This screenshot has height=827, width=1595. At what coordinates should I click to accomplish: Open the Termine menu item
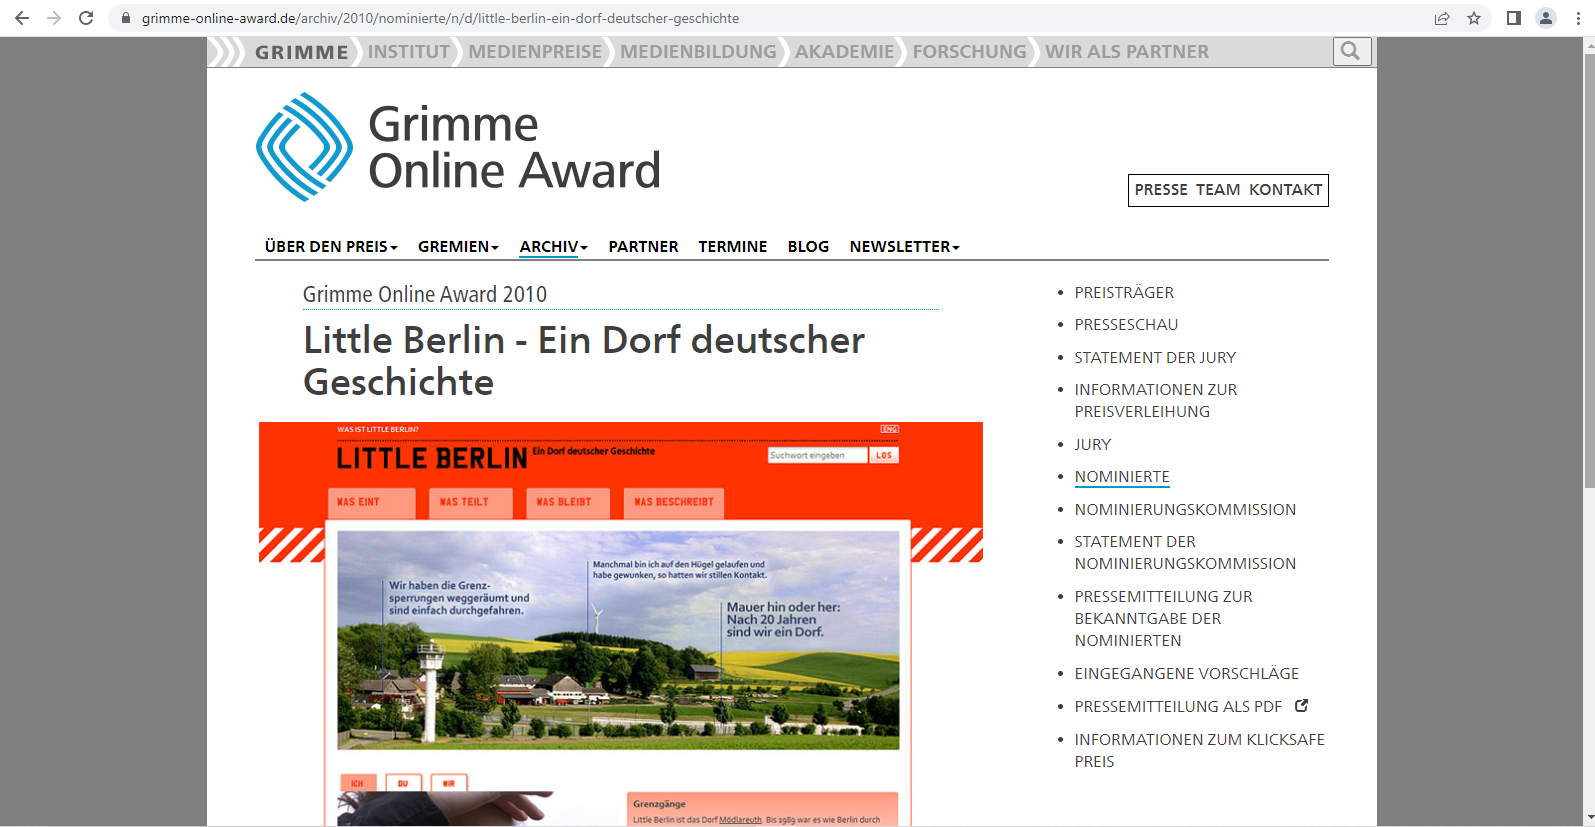(x=733, y=246)
